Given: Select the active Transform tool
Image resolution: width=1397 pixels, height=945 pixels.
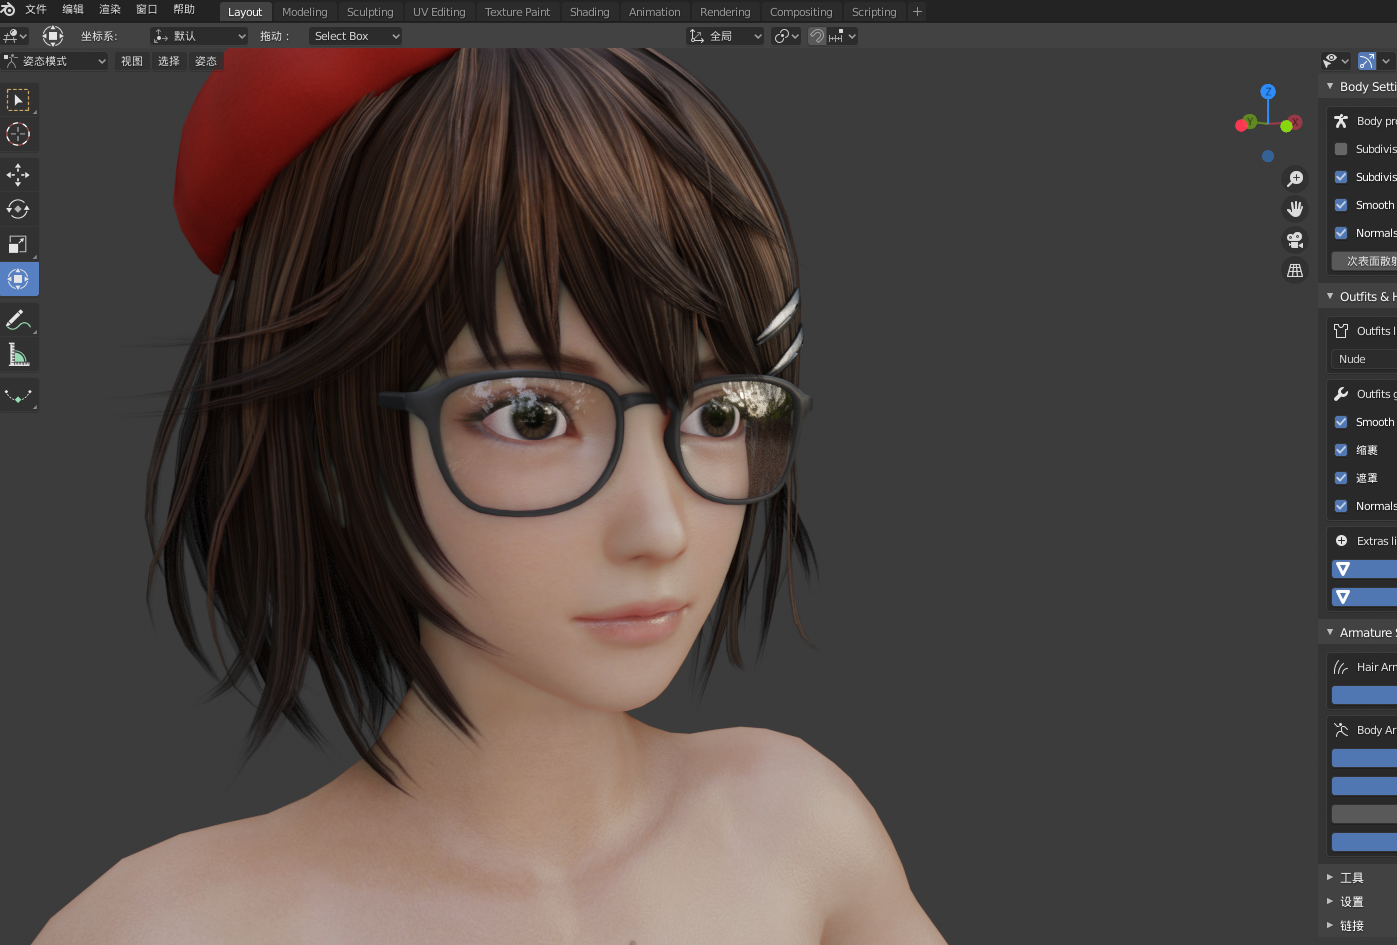Looking at the screenshot, I should coord(18,279).
